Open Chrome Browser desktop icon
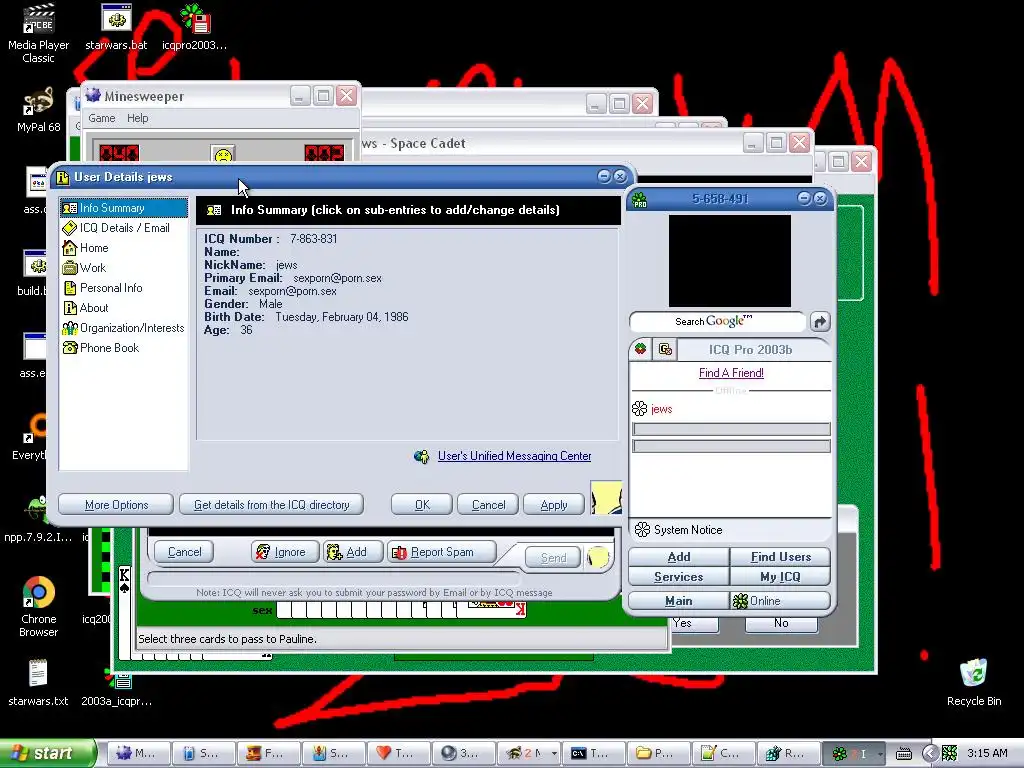This screenshot has height=768, width=1024. 39,607
